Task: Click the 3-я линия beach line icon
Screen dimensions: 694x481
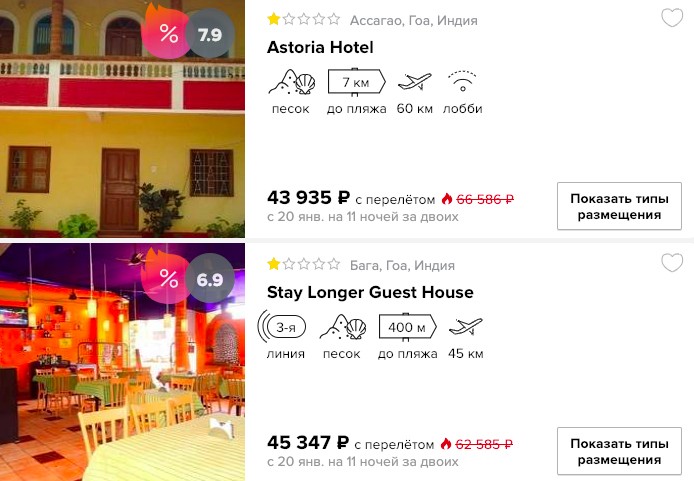Action: click(x=282, y=327)
